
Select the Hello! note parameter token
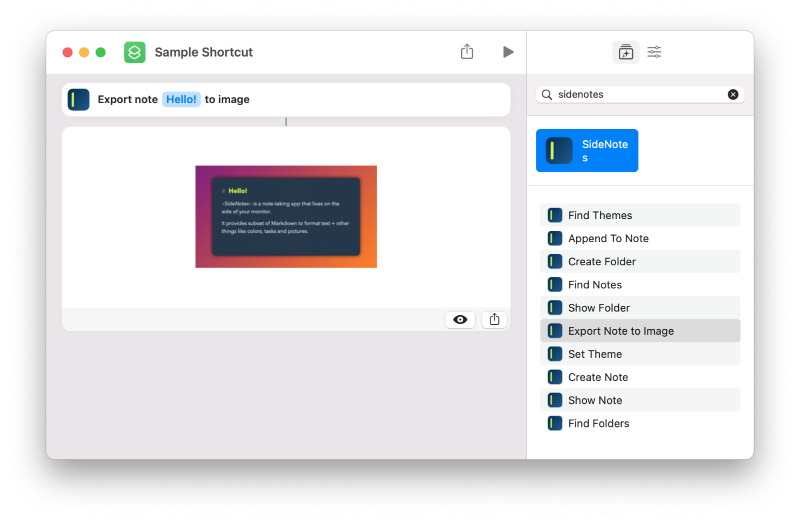tap(181, 100)
